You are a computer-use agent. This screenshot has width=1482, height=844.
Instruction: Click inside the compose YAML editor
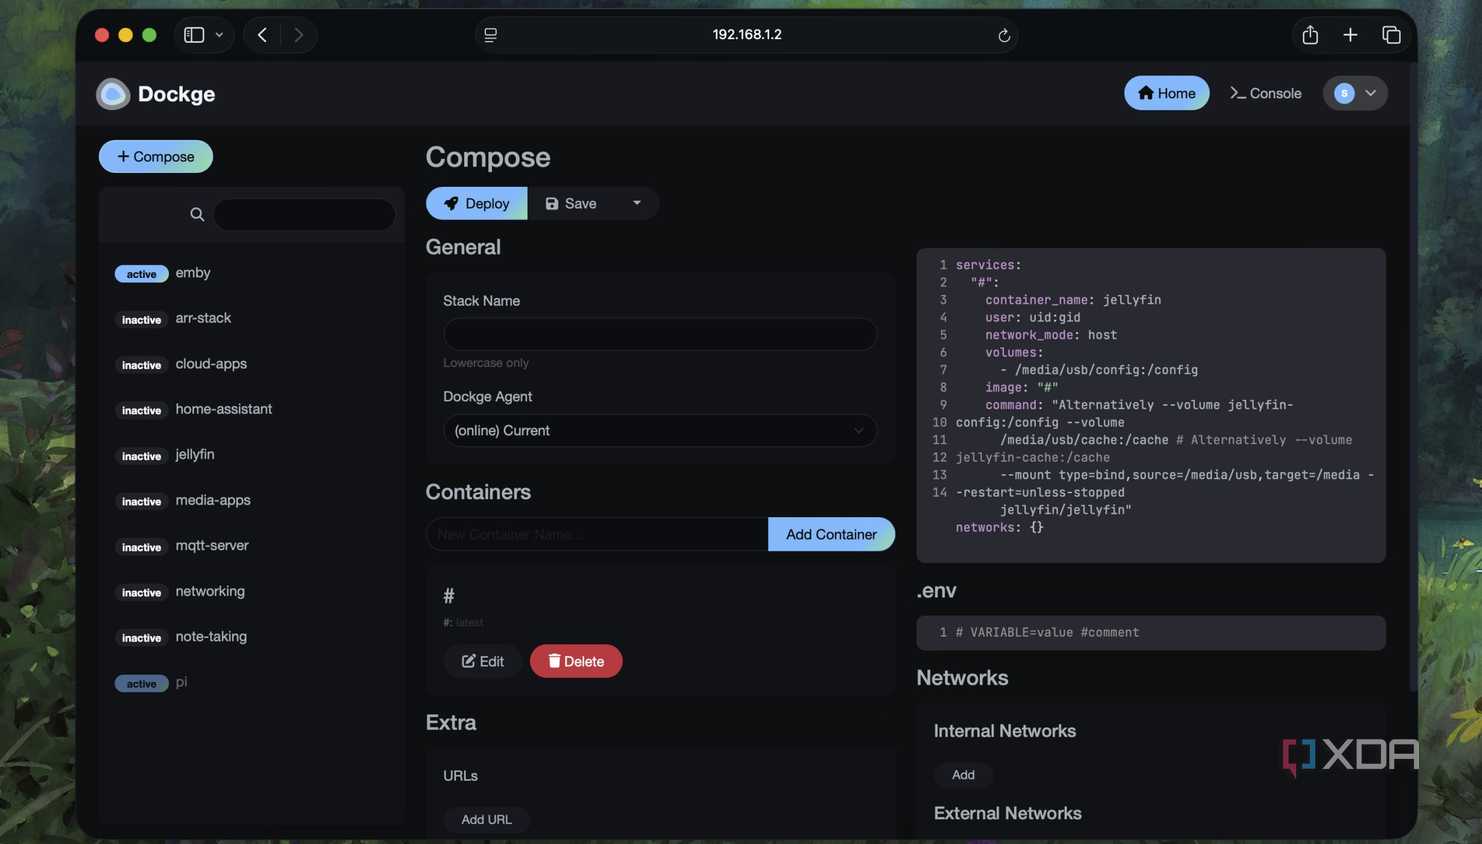click(1151, 405)
